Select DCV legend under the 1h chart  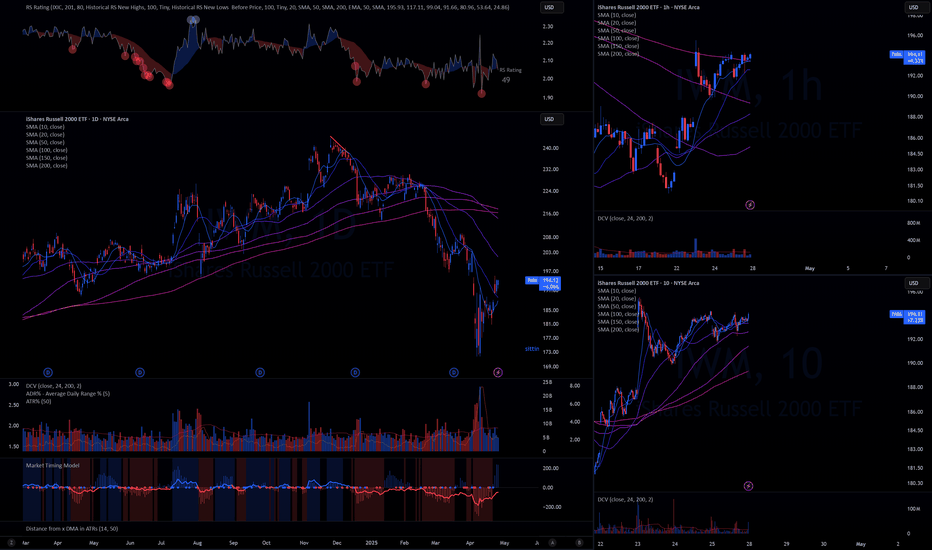point(625,218)
